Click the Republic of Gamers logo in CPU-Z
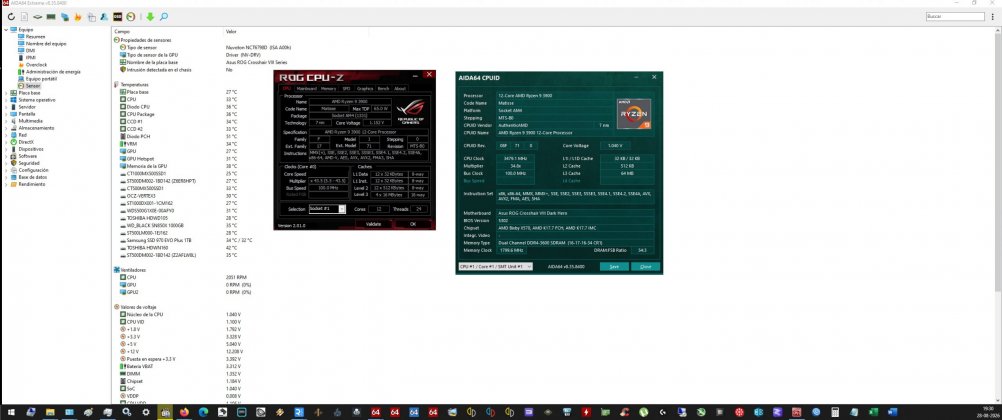 tap(411, 111)
